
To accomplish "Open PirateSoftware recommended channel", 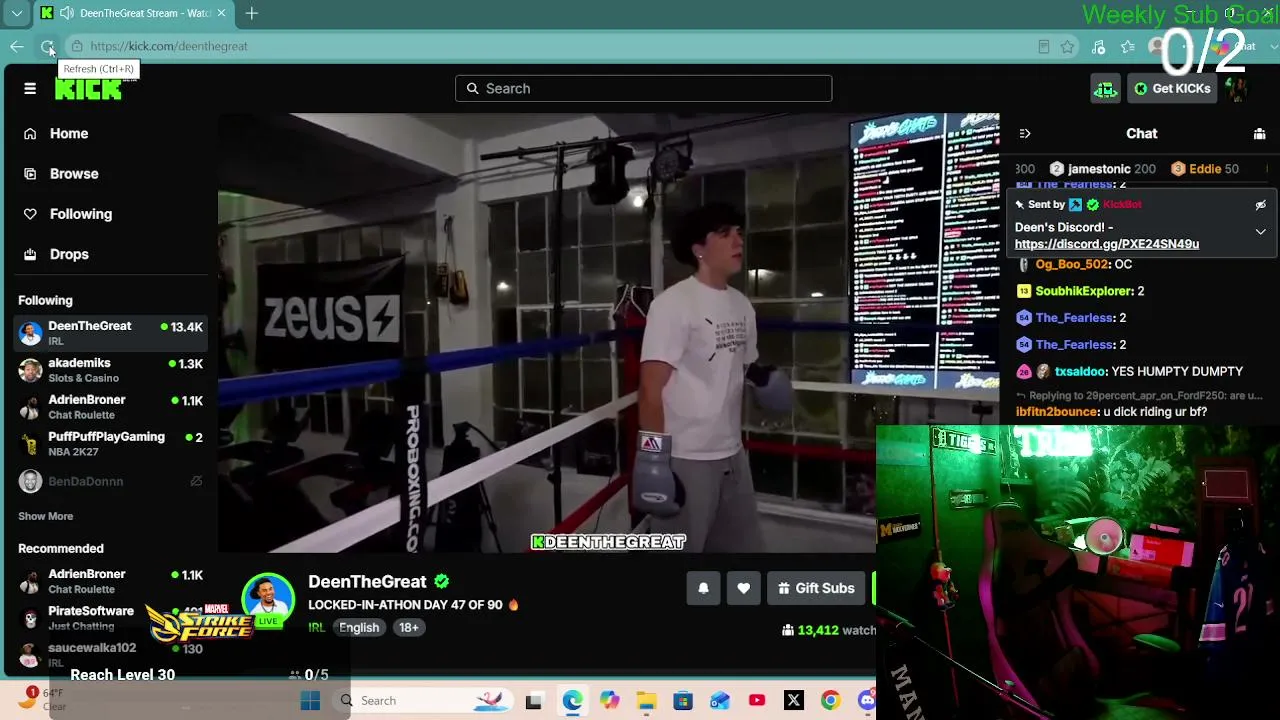I will point(110,618).
